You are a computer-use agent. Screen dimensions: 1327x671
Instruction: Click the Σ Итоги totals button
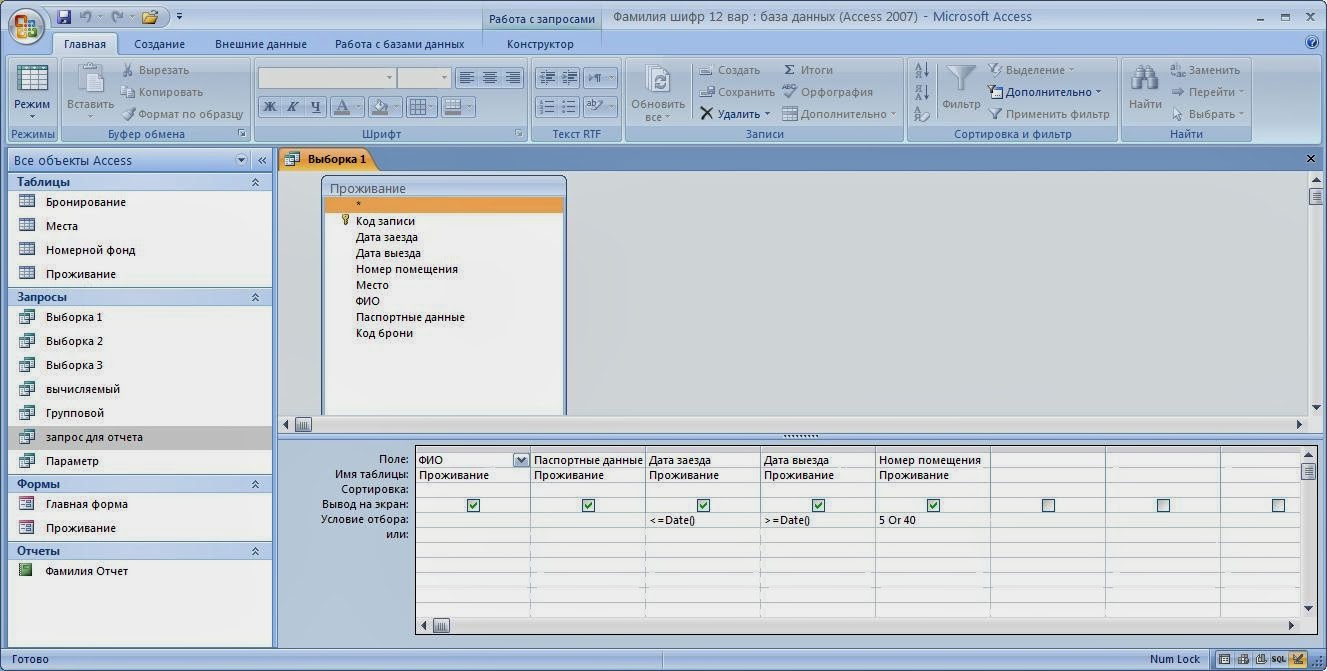click(808, 70)
